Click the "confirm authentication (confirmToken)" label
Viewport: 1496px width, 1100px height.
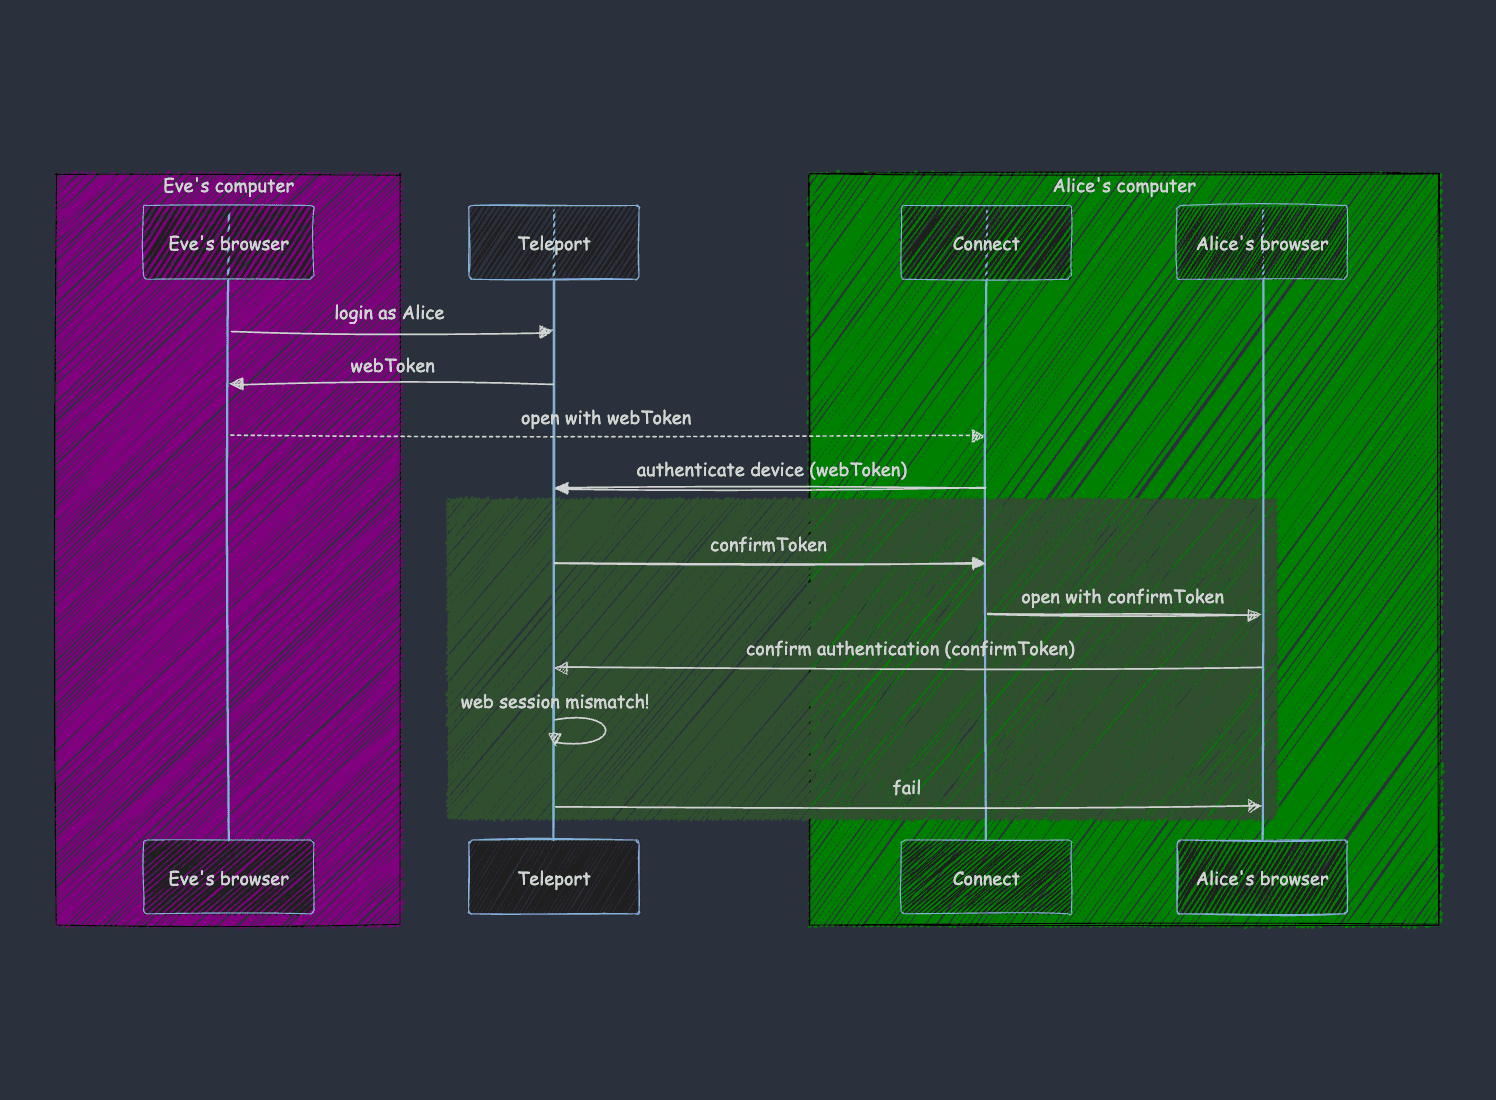point(910,649)
